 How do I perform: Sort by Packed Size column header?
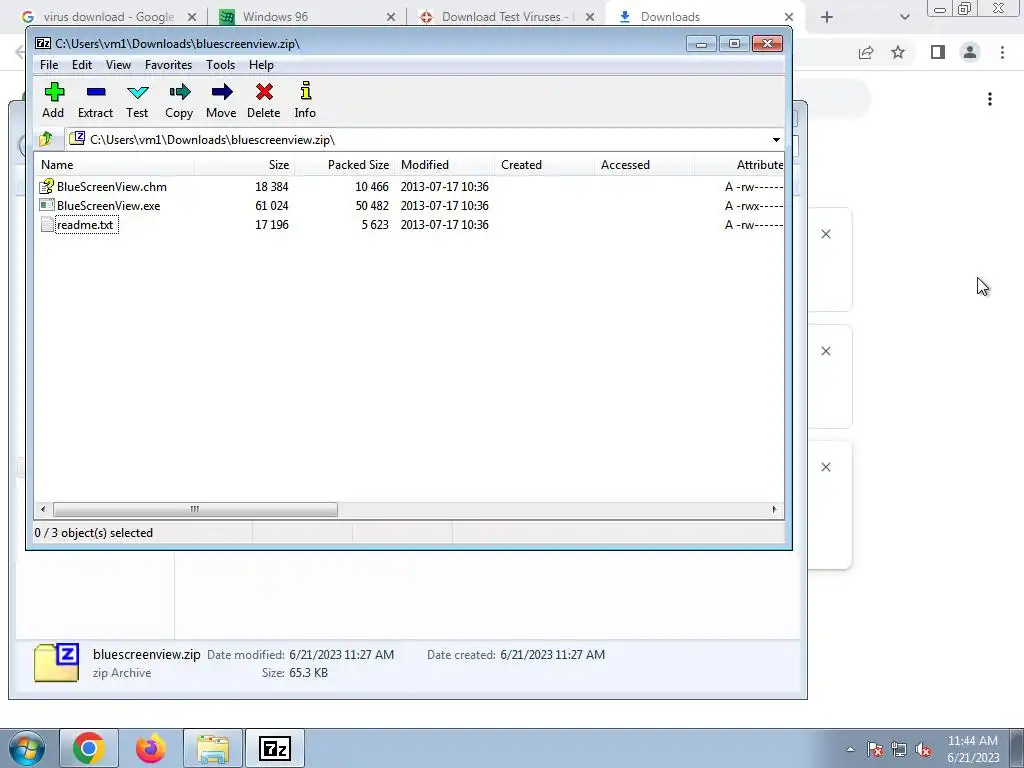(344, 165)
